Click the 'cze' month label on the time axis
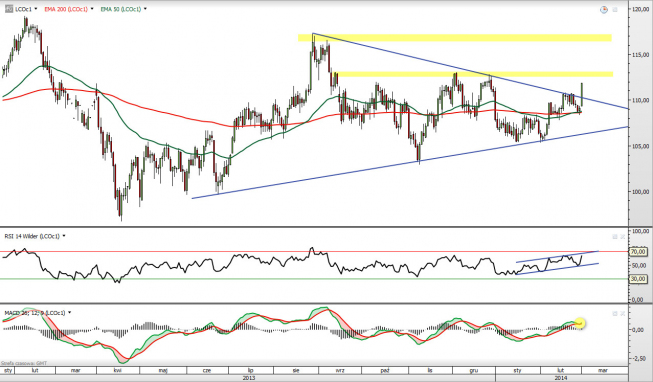 pos(207,370)
